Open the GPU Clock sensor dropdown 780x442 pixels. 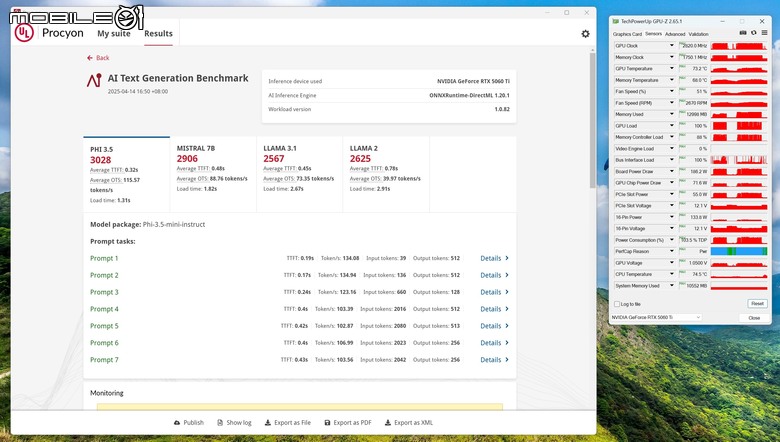click(672, 46)
